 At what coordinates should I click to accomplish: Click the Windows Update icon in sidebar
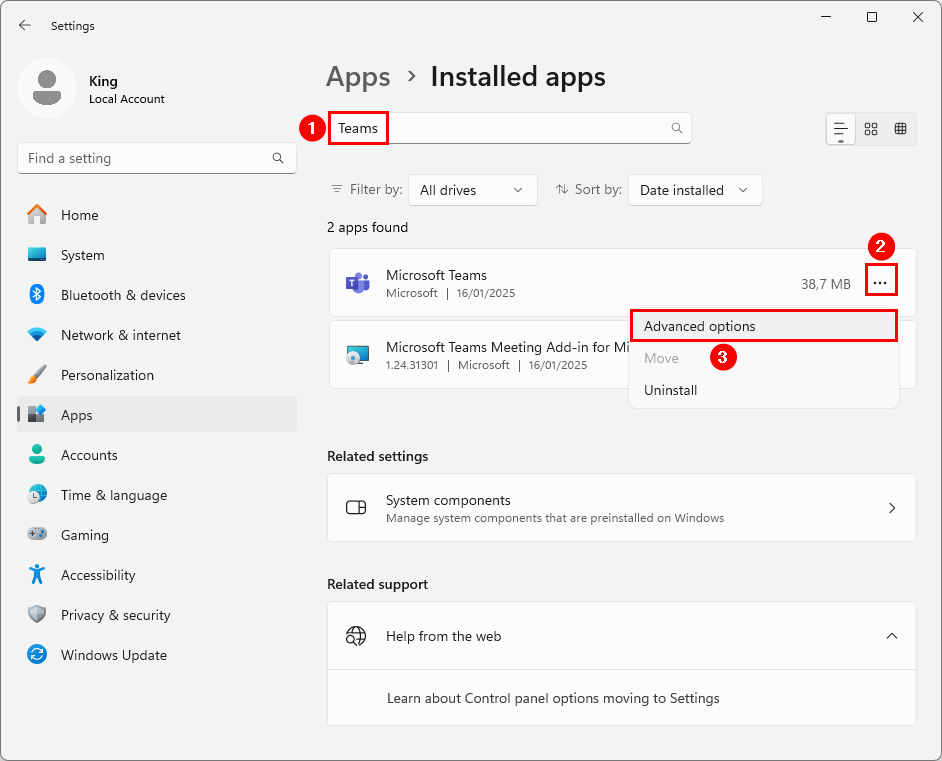click(x=37, y=655)
